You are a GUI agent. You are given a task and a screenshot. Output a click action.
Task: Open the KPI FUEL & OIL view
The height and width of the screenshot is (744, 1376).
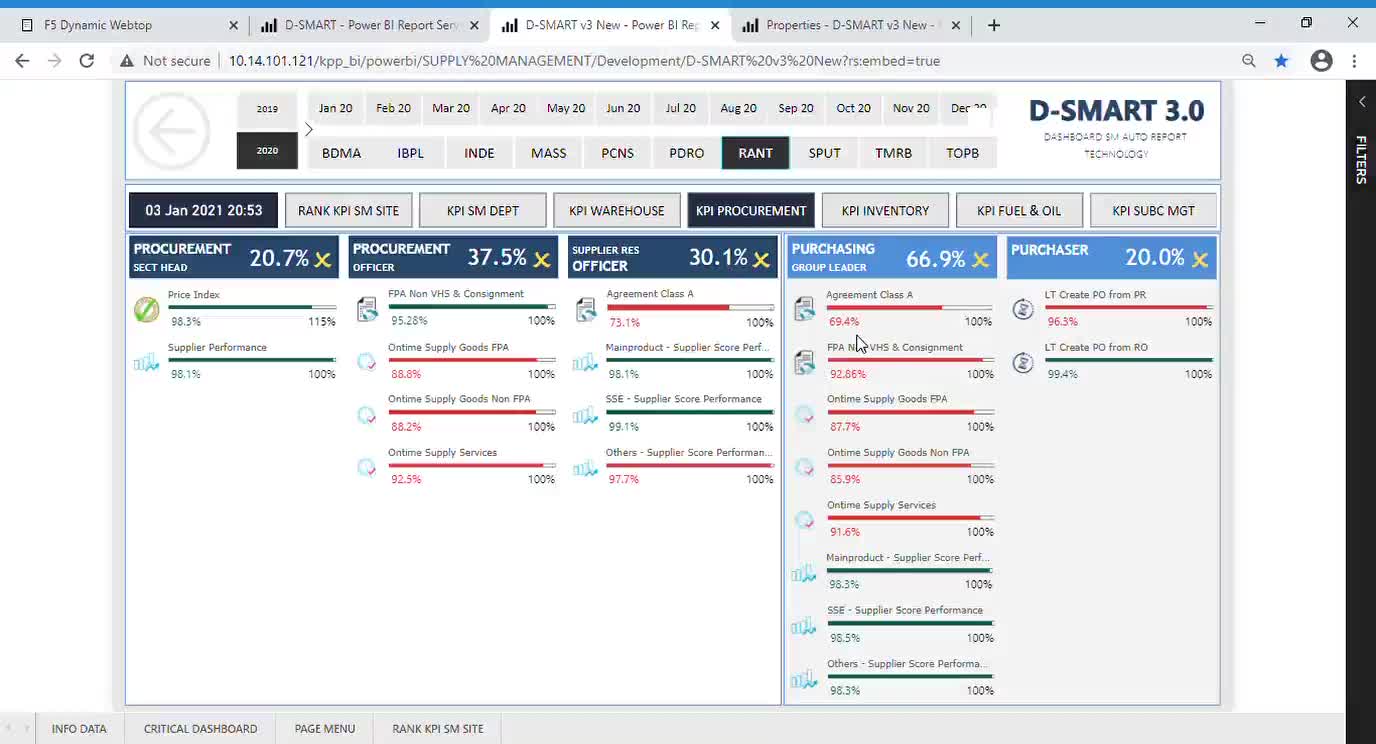click(x=1019, y=211)
